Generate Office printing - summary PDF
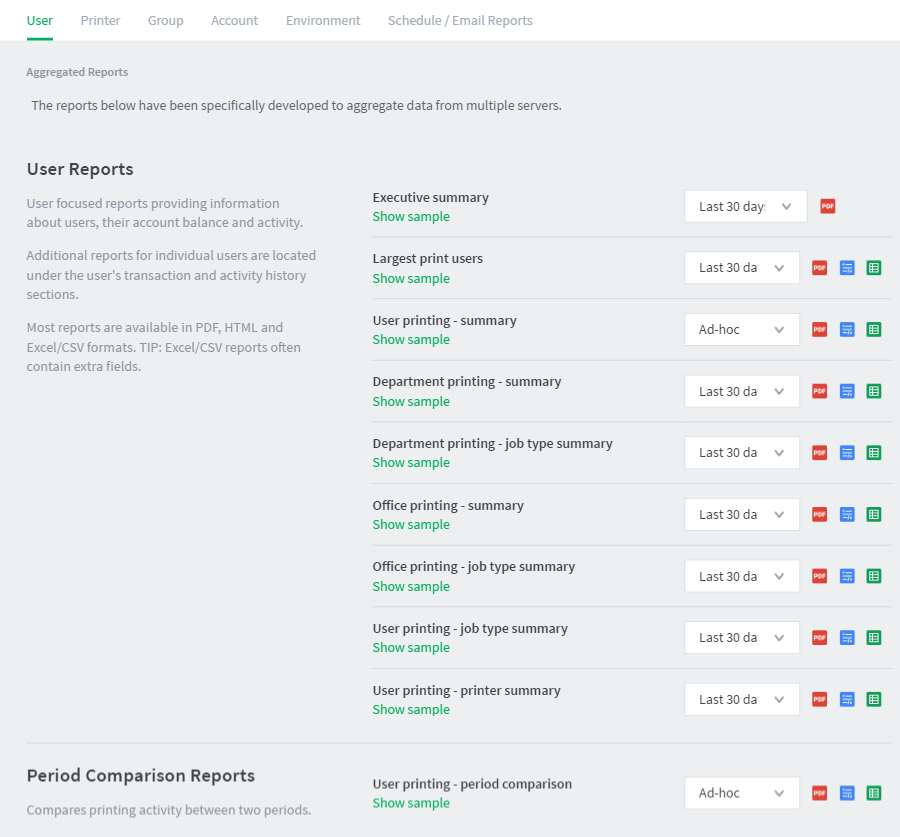The image size is (900, 837). pyautogui.click(x=819, y=514)
